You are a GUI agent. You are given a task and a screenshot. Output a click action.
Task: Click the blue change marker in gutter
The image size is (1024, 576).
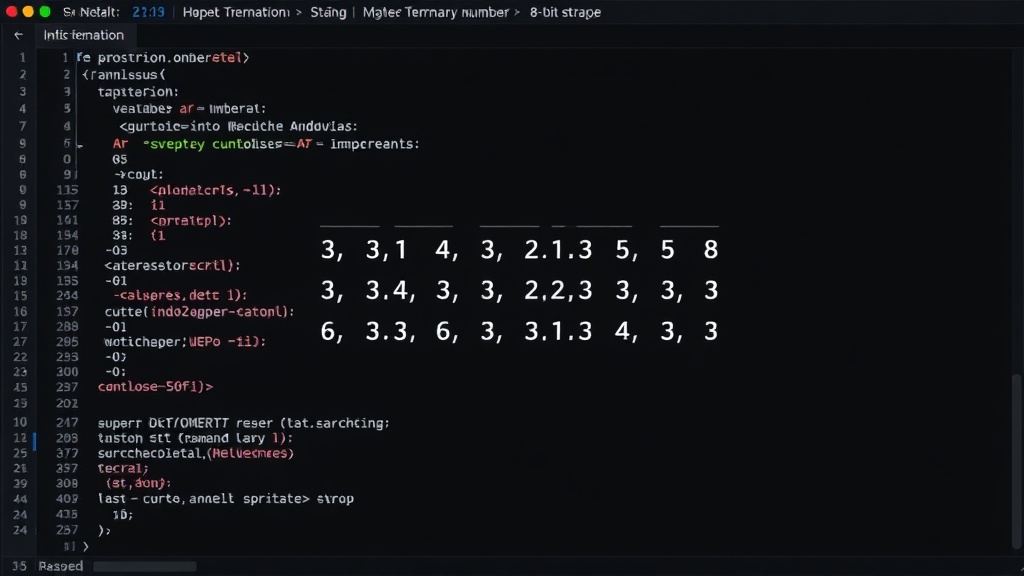pyautogui.click(x=35, y=441)
